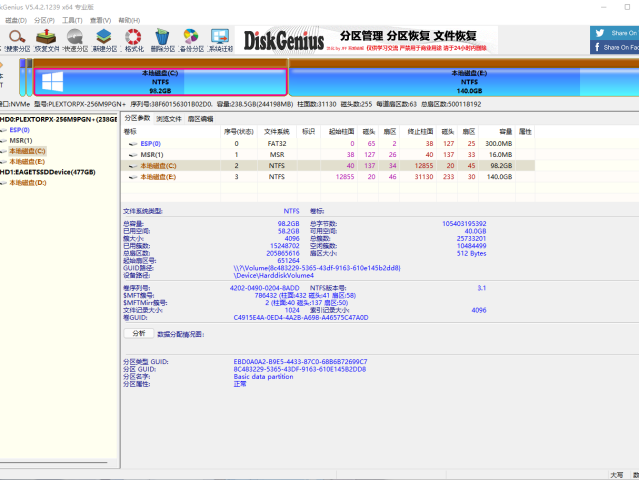Screen dimensions: 639x480
Task: Click the Windows logo on C: partition bar
Action: point(53,82)
